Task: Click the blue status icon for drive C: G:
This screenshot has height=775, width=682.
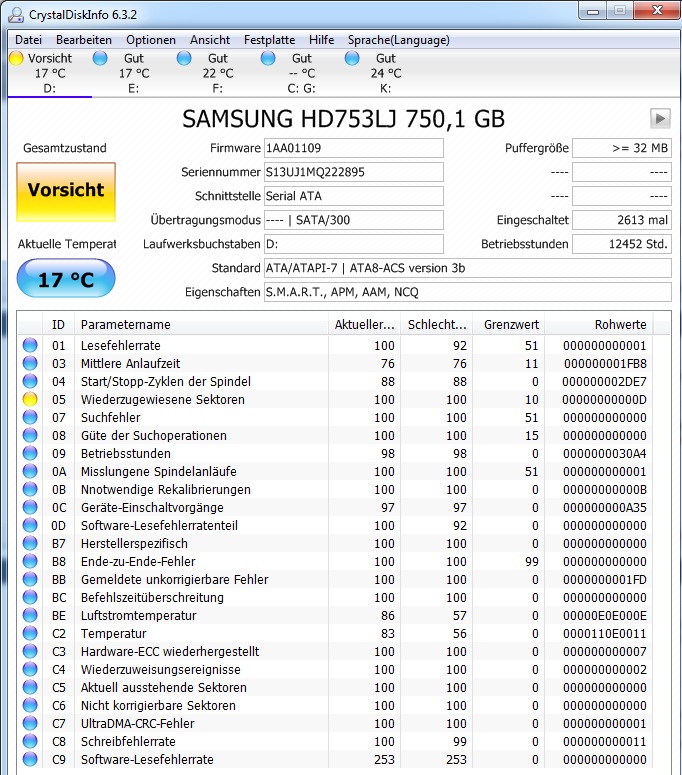Action: 268,58
